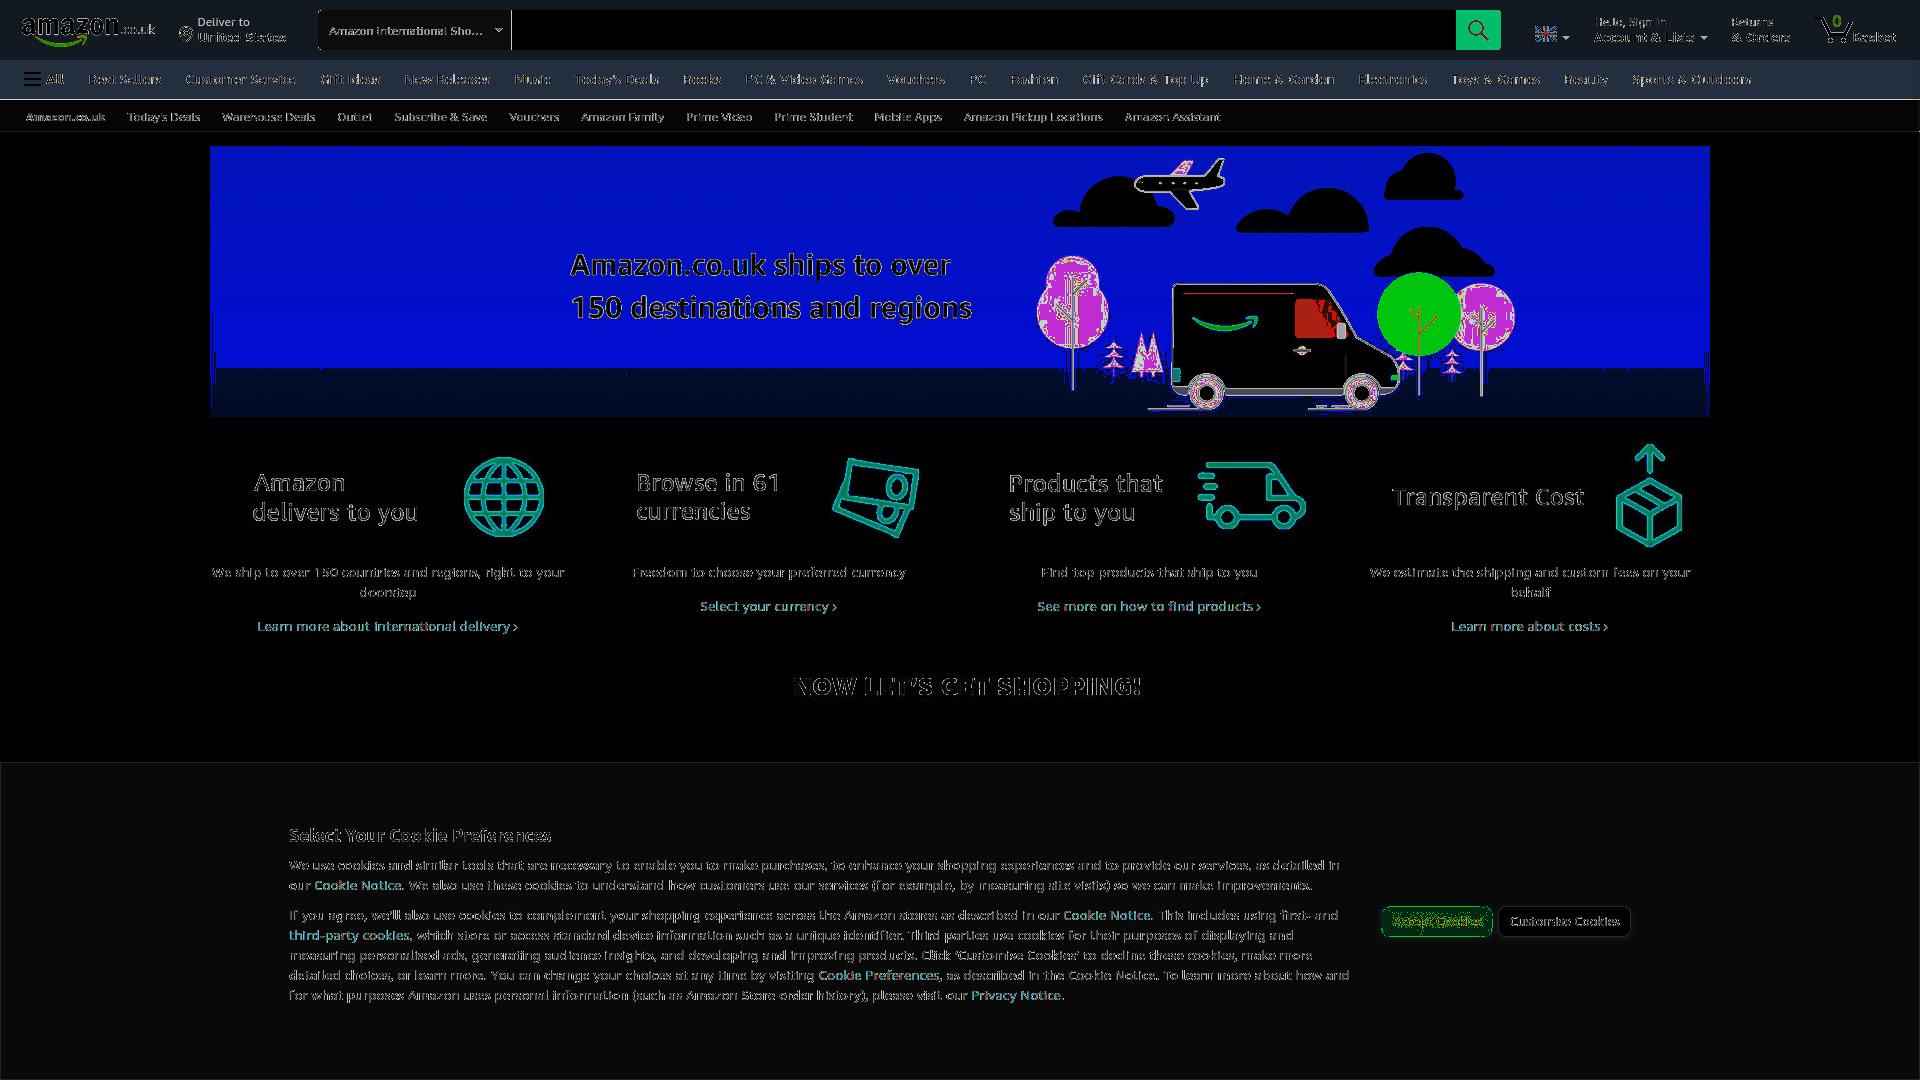Click the shipping destinations banner
Screen dimensions: 1920x1080
pos(960,281)
